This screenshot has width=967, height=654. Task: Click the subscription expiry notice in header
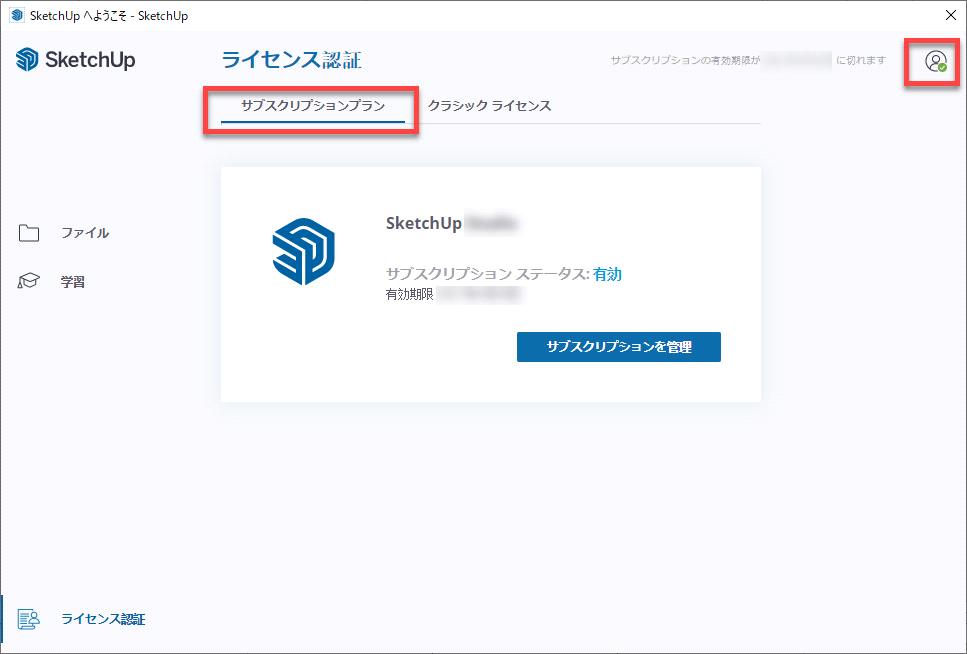click(748, 61)
